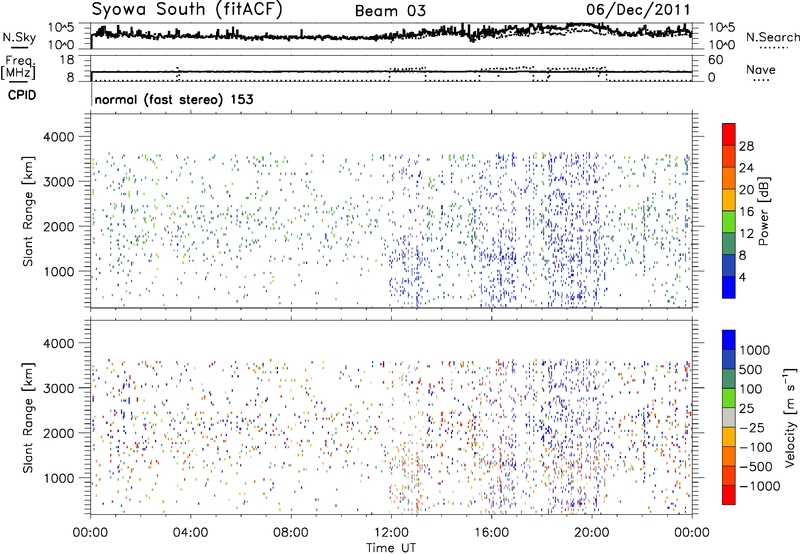Click the "Slant Range [km]" label of the power panel
This screenshot has width=800, height=554.
[28, 211]
